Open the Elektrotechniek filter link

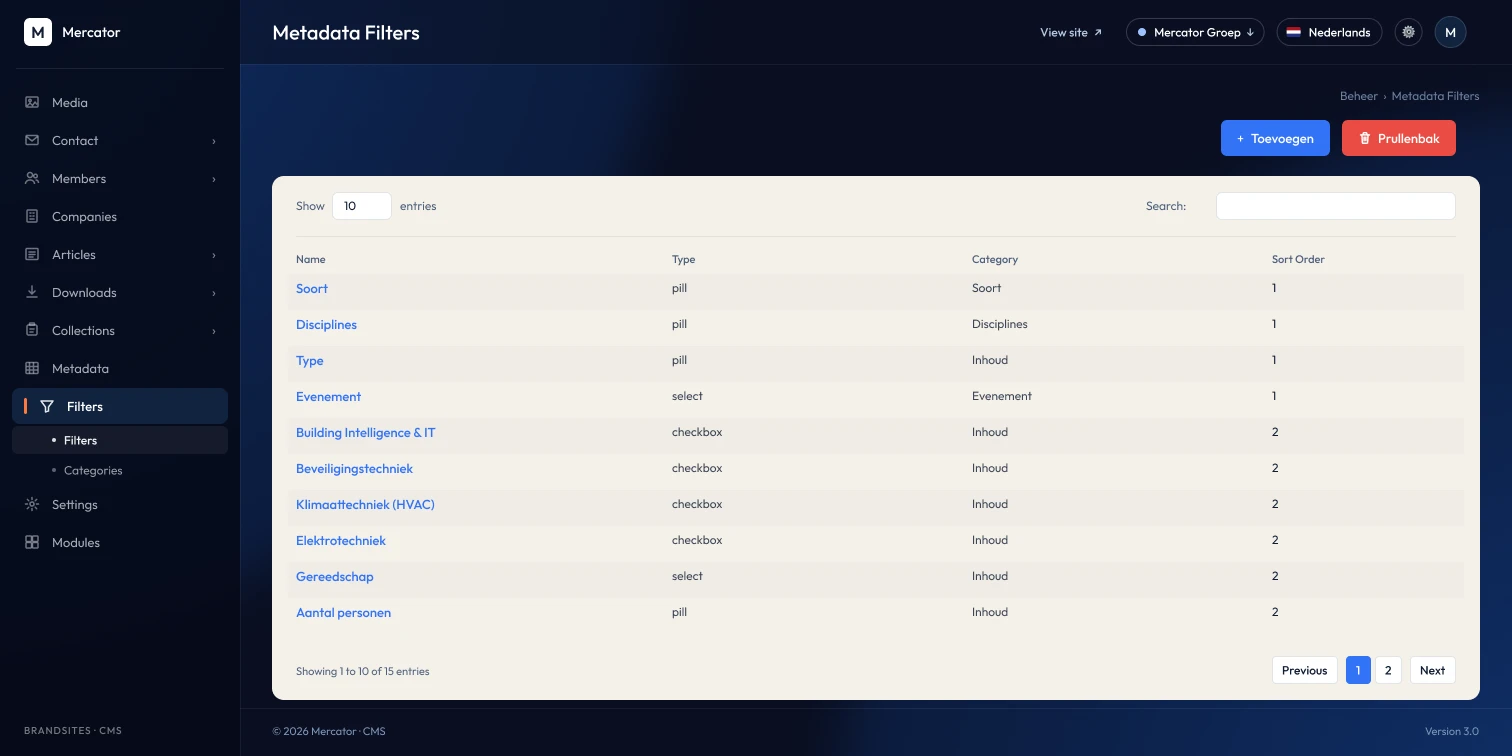(341, 540)
